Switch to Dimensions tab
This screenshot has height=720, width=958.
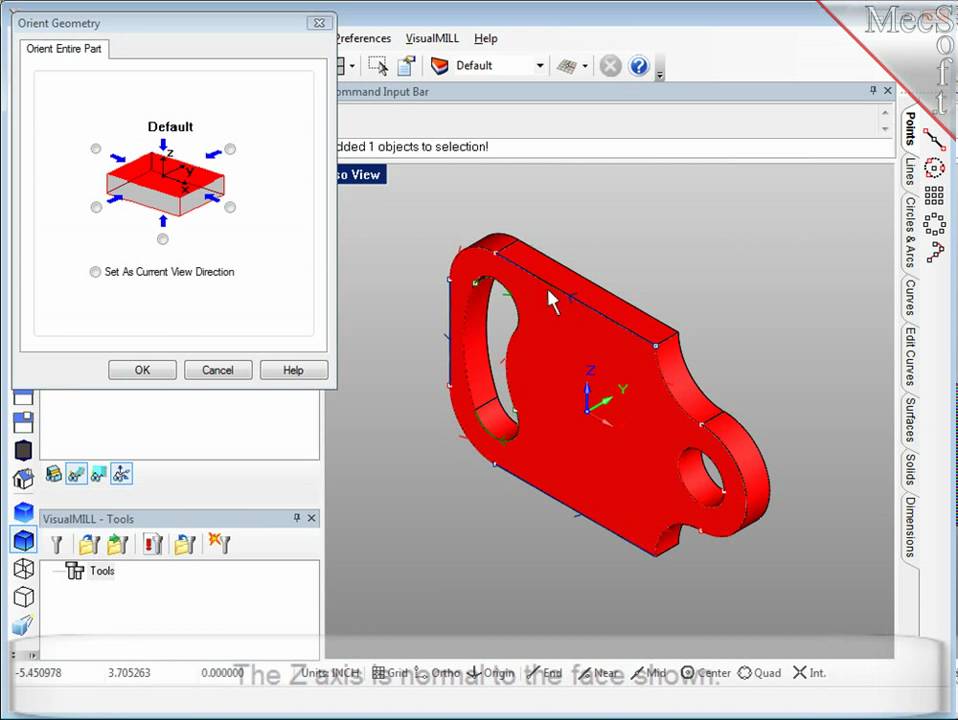click(910, 527)
